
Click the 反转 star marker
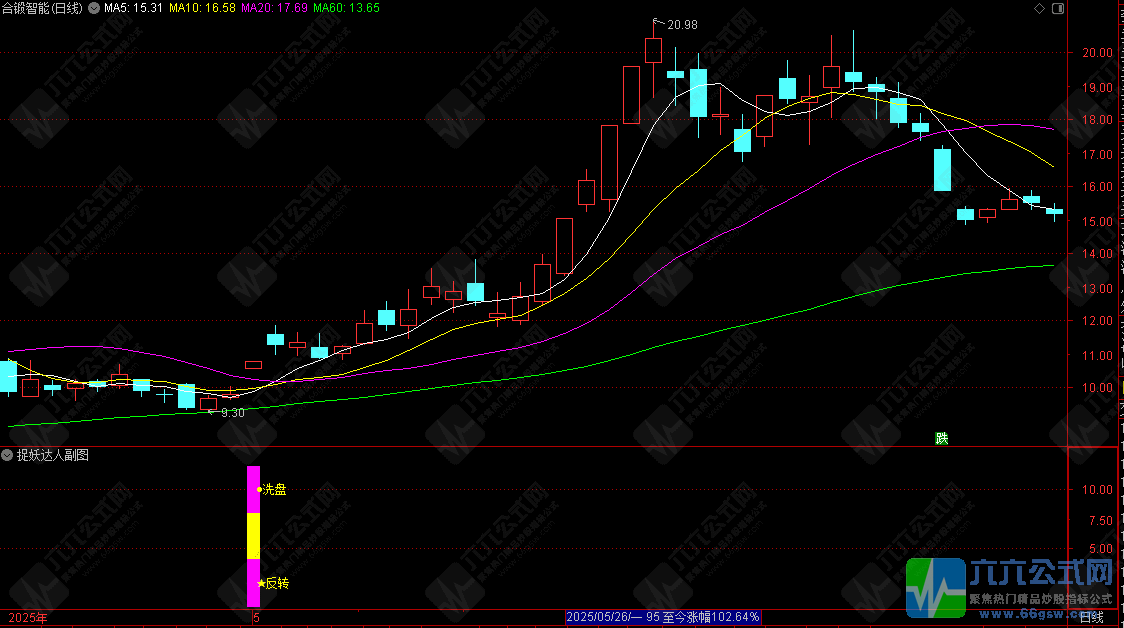(261, 584)
